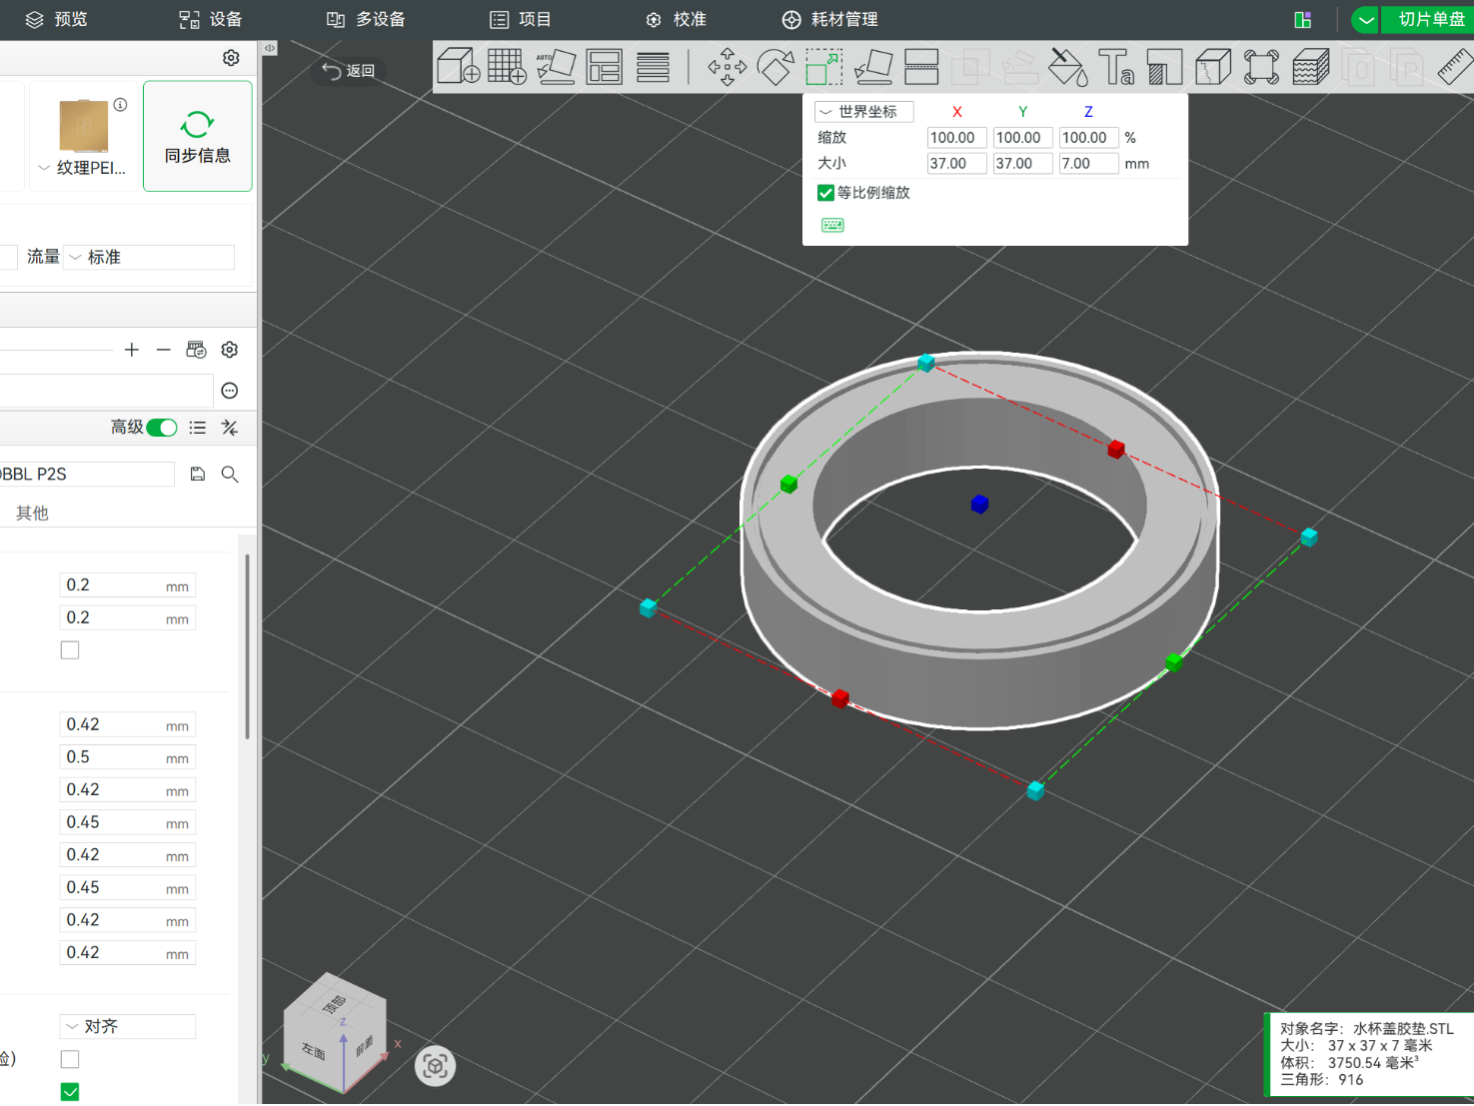The width and height of the screenshot is (1474, 1106).
Task: Switch to the 预览 tab
Action: click(56, 19)
